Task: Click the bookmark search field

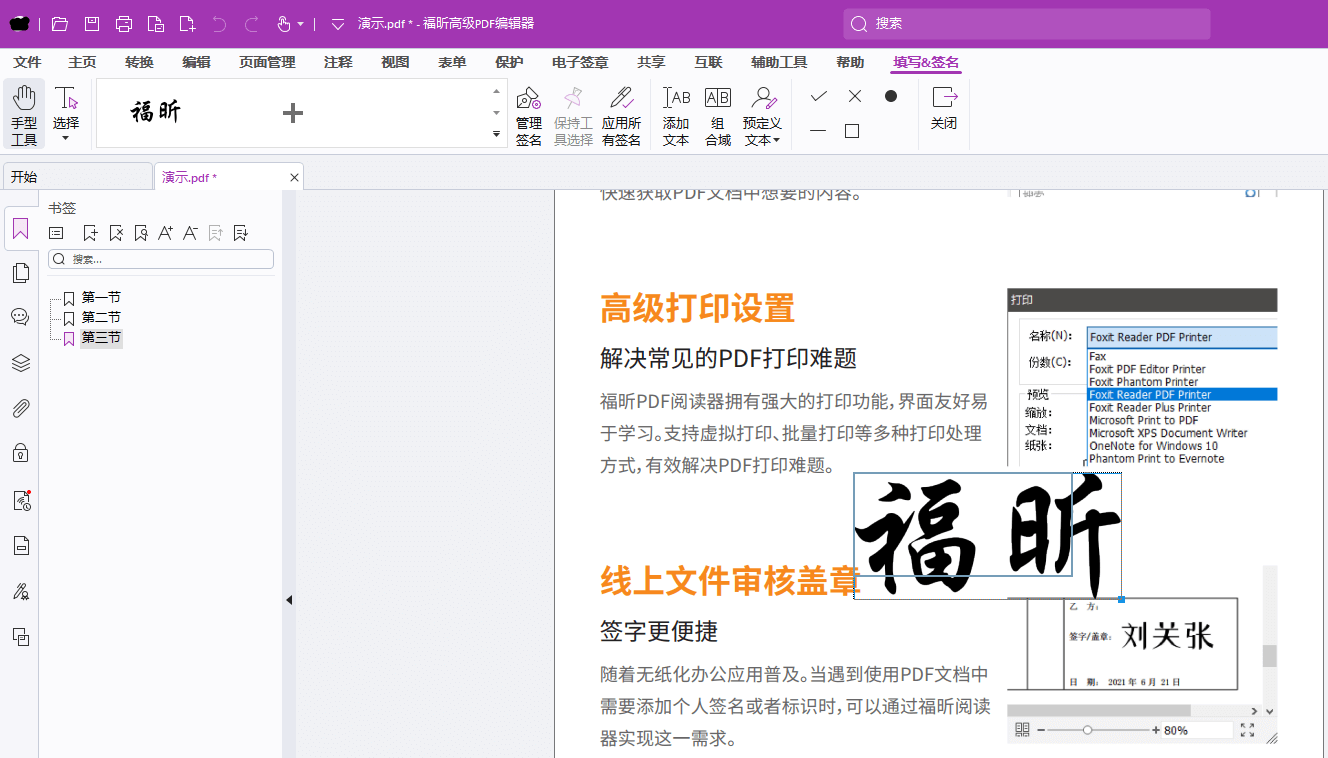Action: (161, 259)
